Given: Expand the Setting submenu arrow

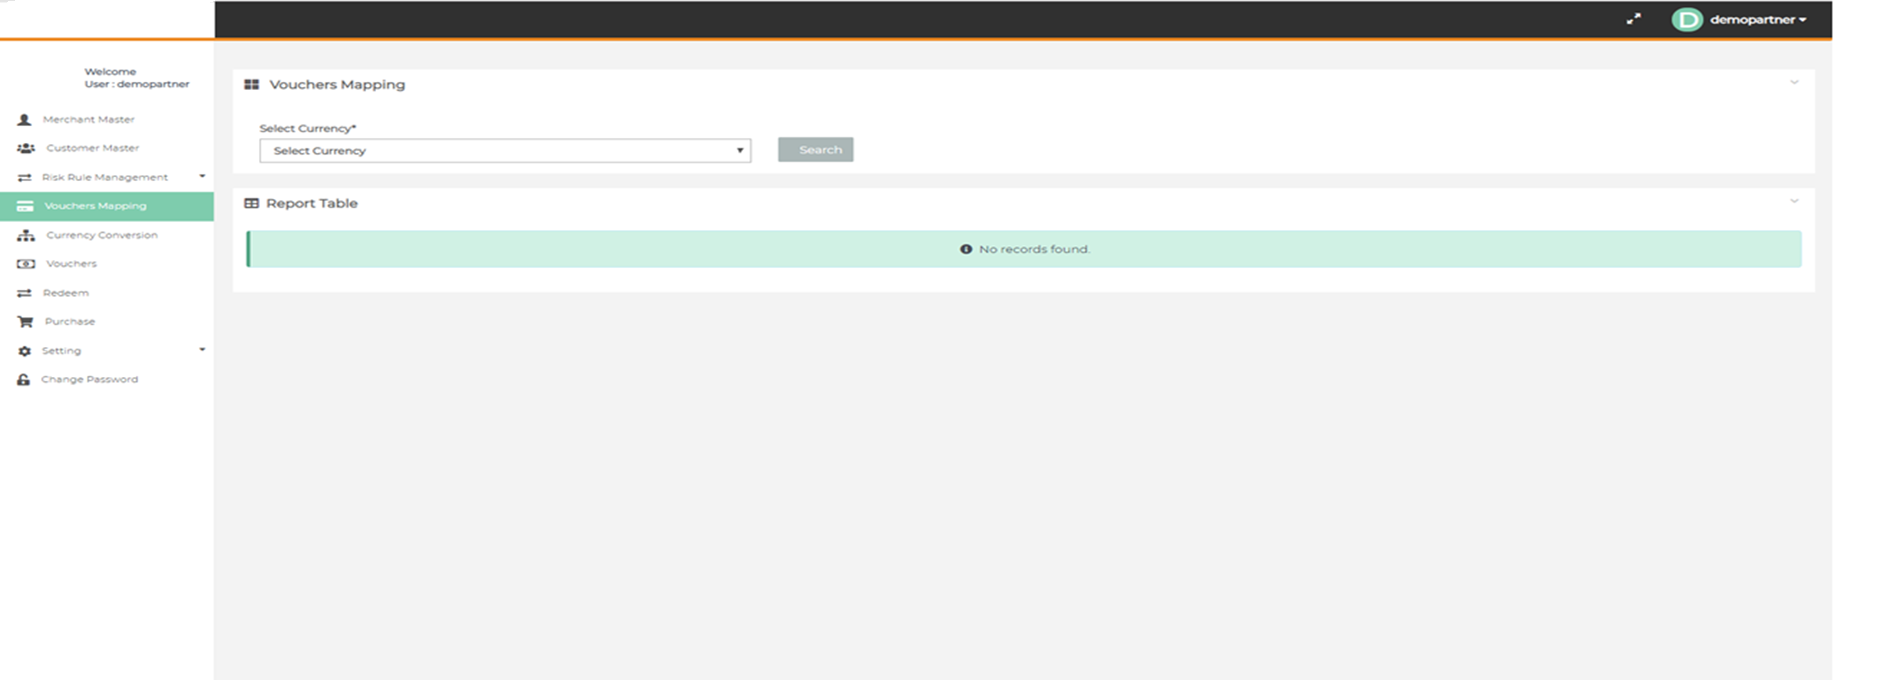Looking at the screenshot, I should (202, 350).
